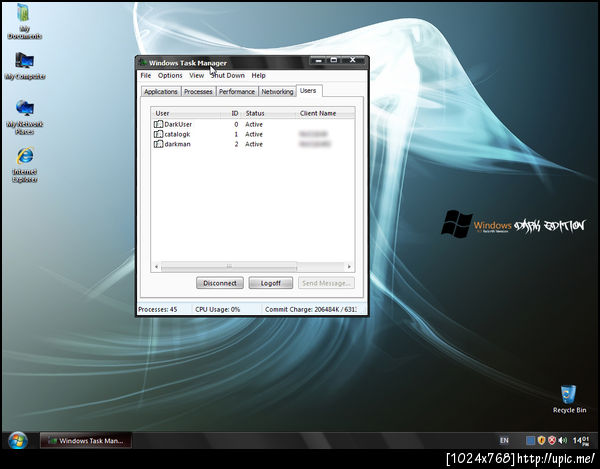The height and width of the screenshot is (469, 600).
Task: Click the taskbar clock
Action: click(x=581, y=441)
